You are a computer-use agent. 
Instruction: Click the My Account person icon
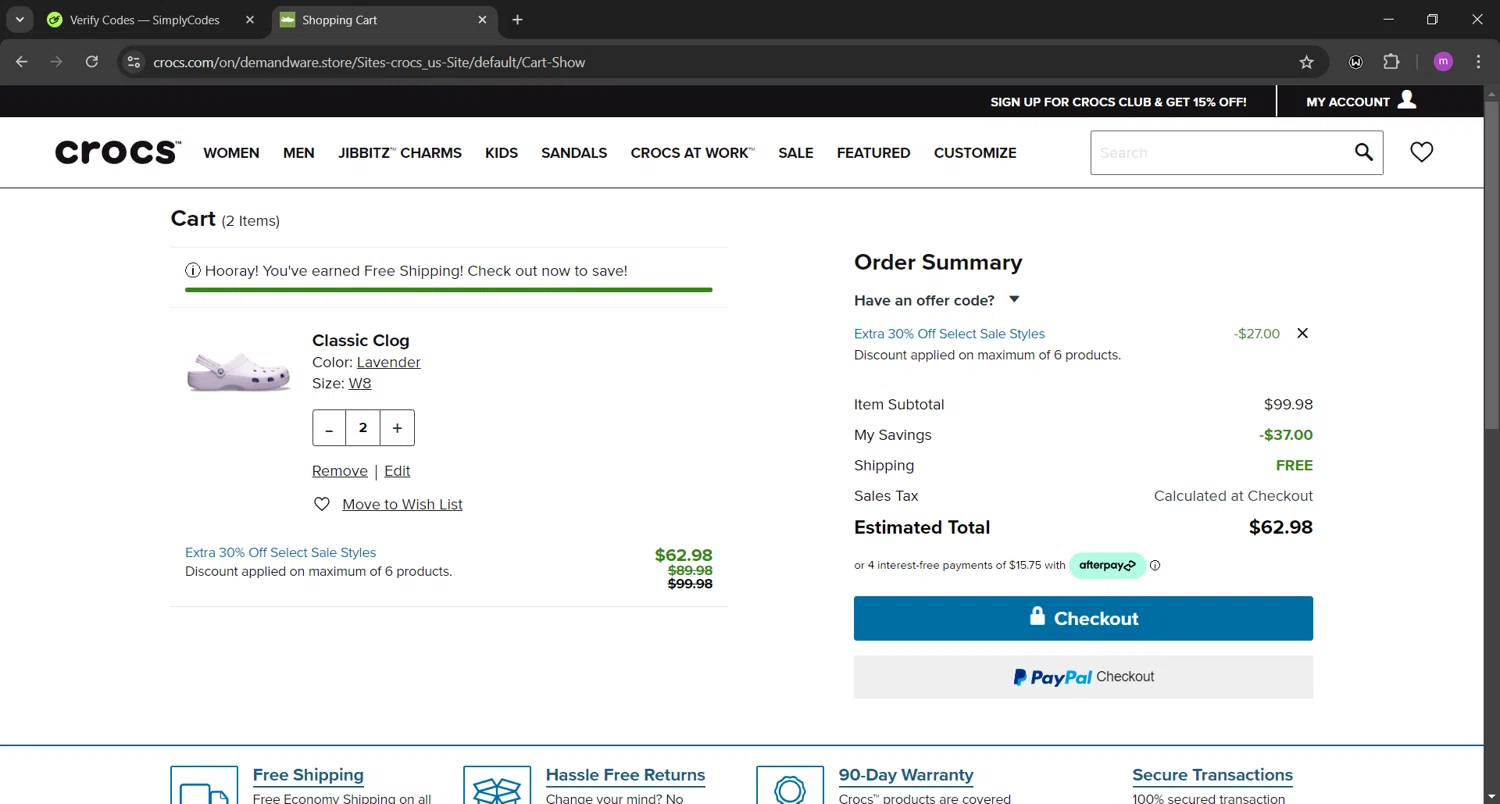point(1407,99)
